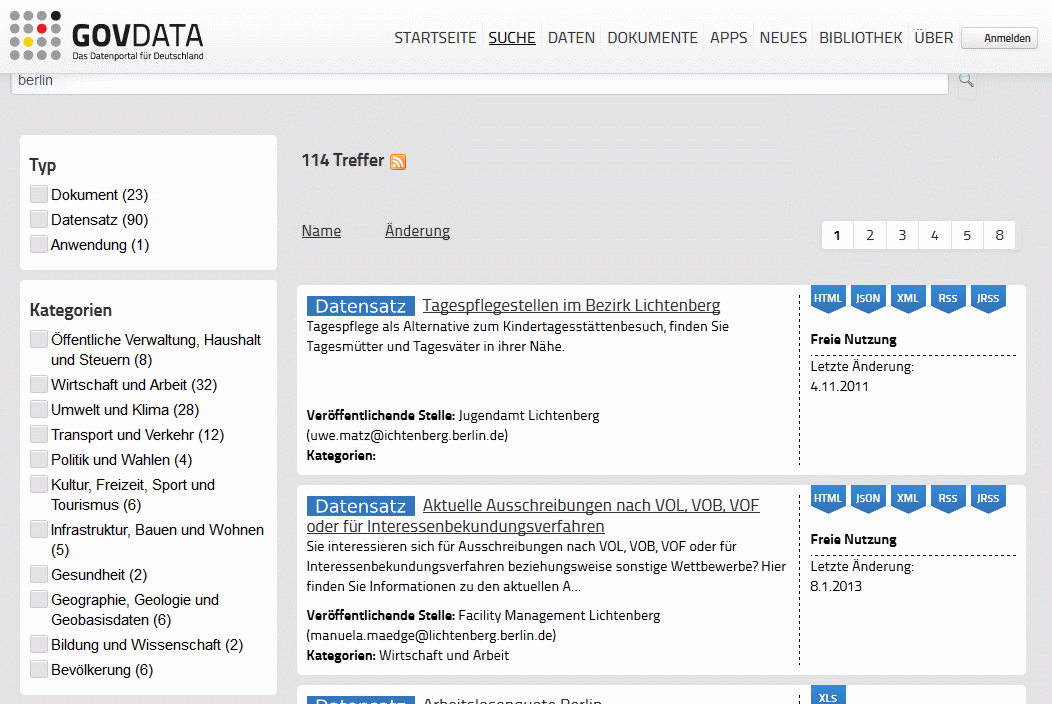Screen dimensions: 1052x704
Task: Open RSS format badge for Aktuelle Ausschreibungen dataset
Action: pos(948,498)
